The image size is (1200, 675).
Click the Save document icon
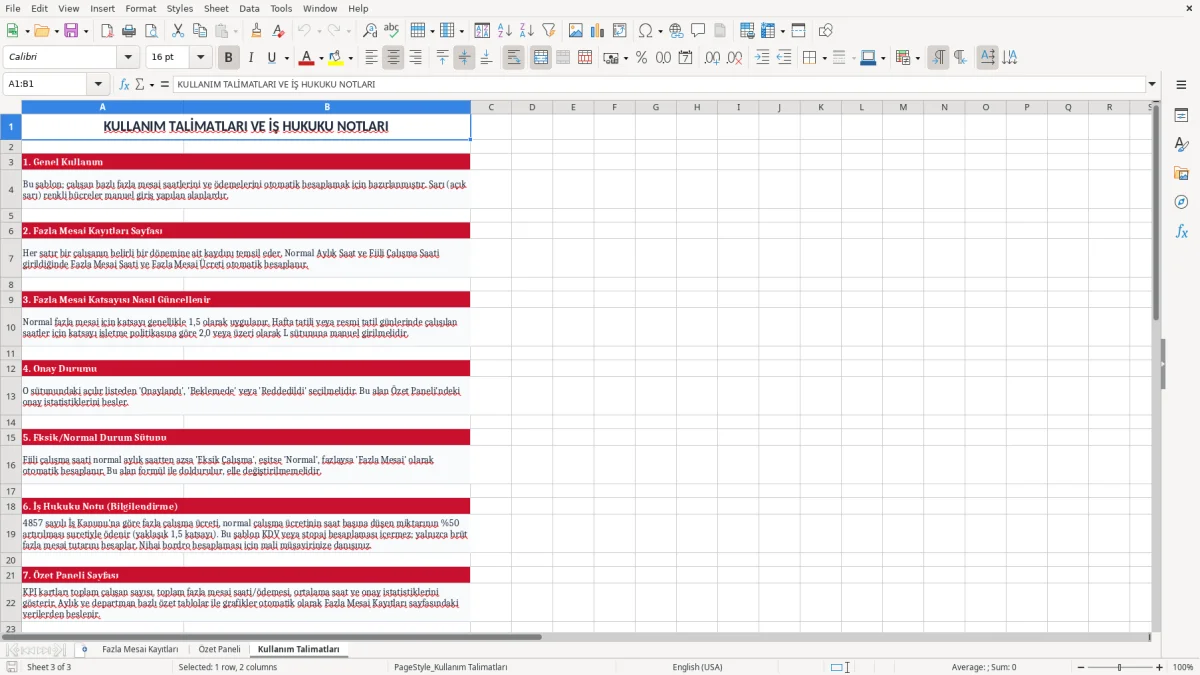click(71, 31)
